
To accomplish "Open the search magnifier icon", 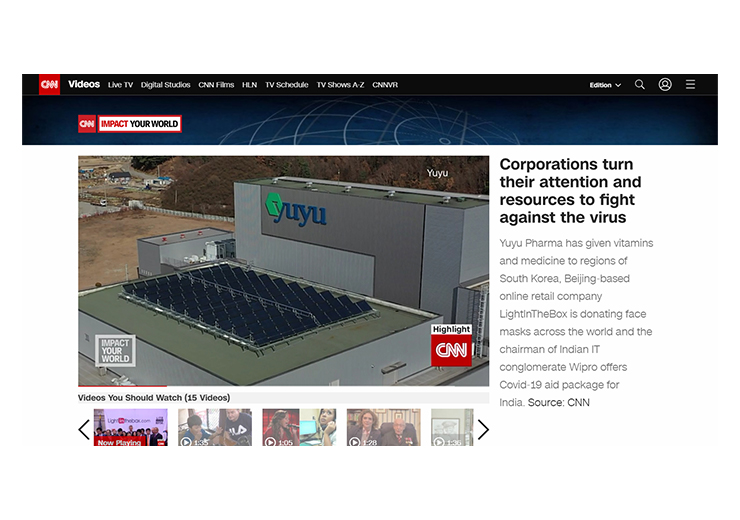I will point(640,85).
